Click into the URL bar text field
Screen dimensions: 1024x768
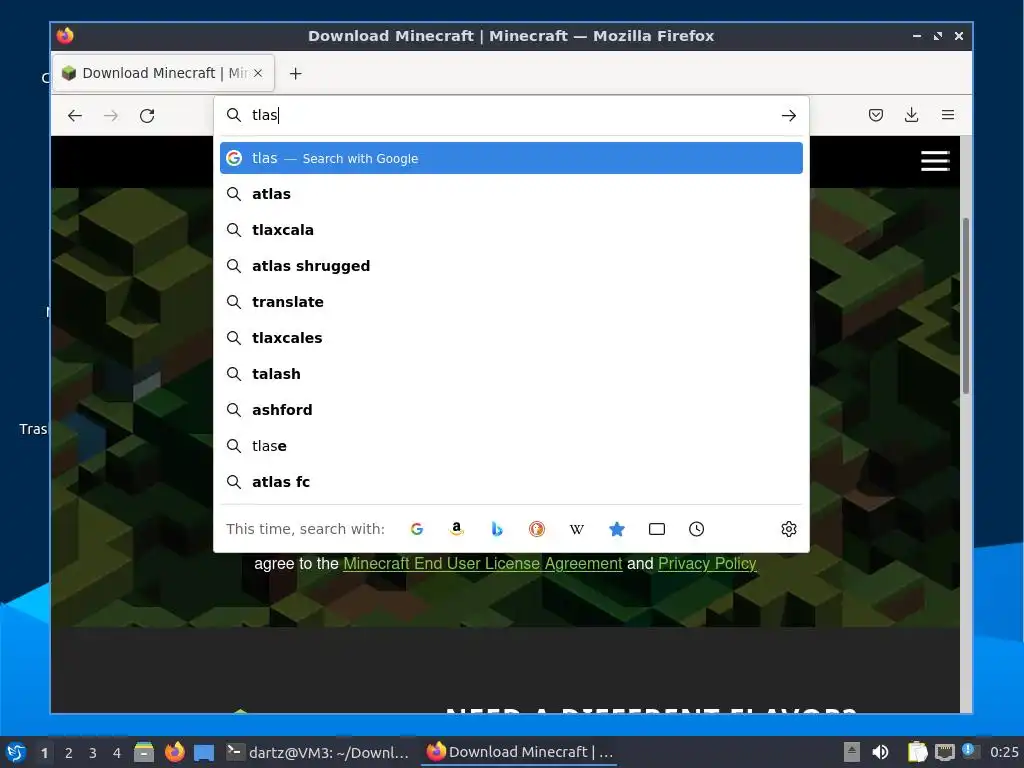(x=509, y=115)
